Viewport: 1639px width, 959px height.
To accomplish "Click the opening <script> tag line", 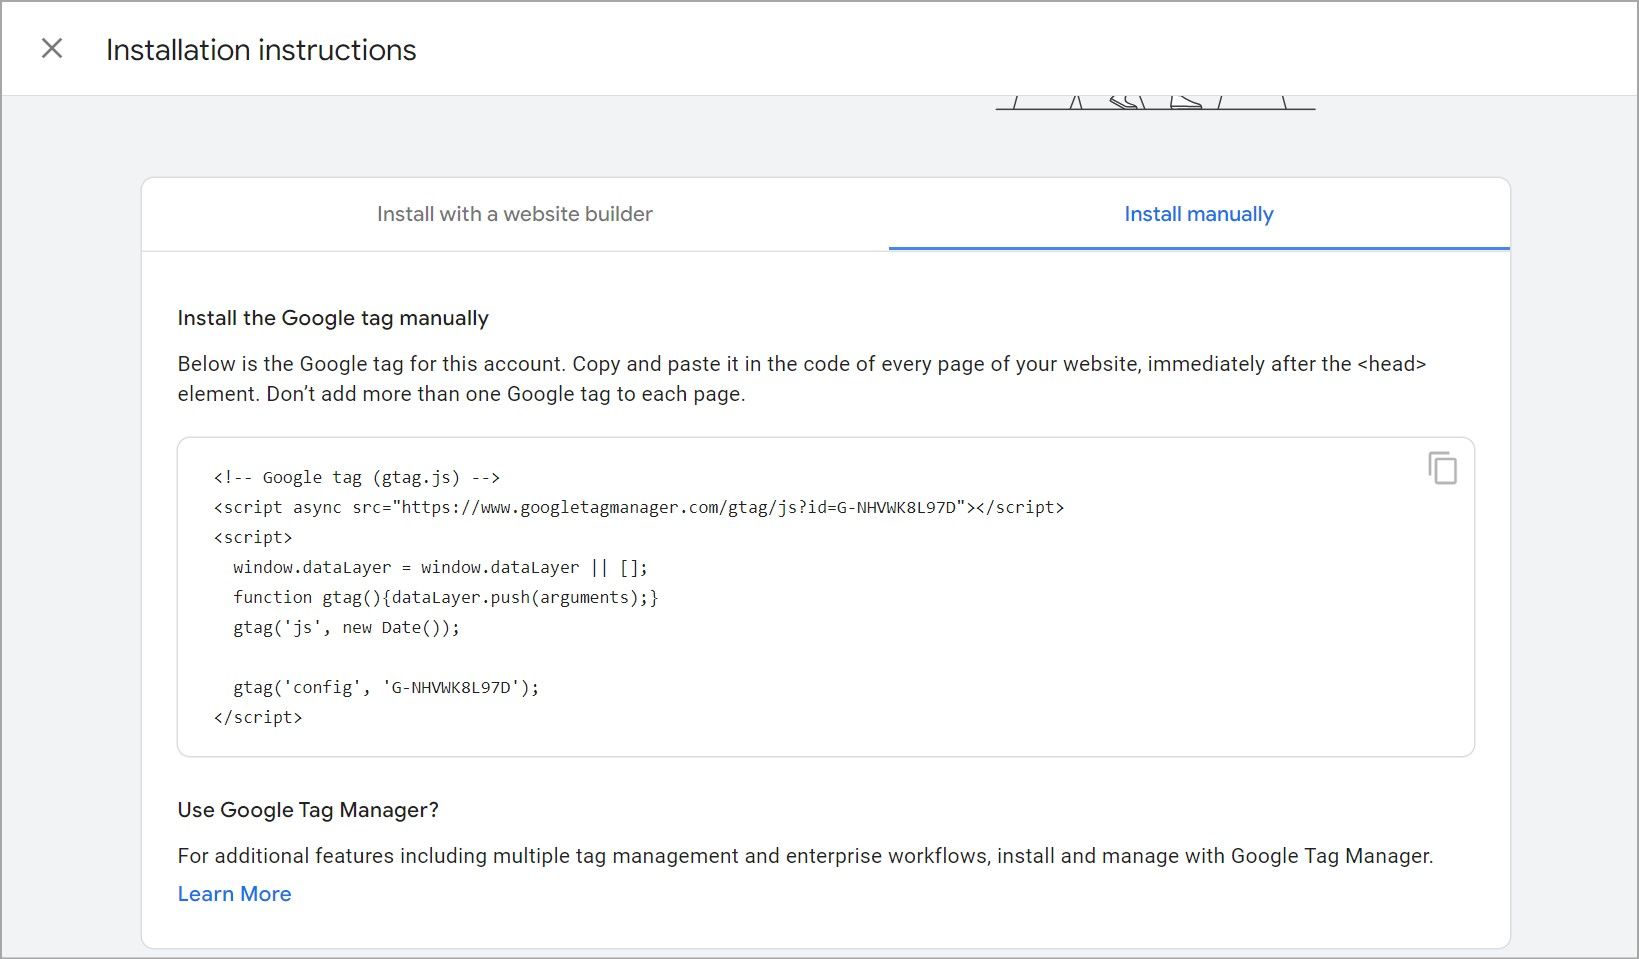I will coord(253,537).
